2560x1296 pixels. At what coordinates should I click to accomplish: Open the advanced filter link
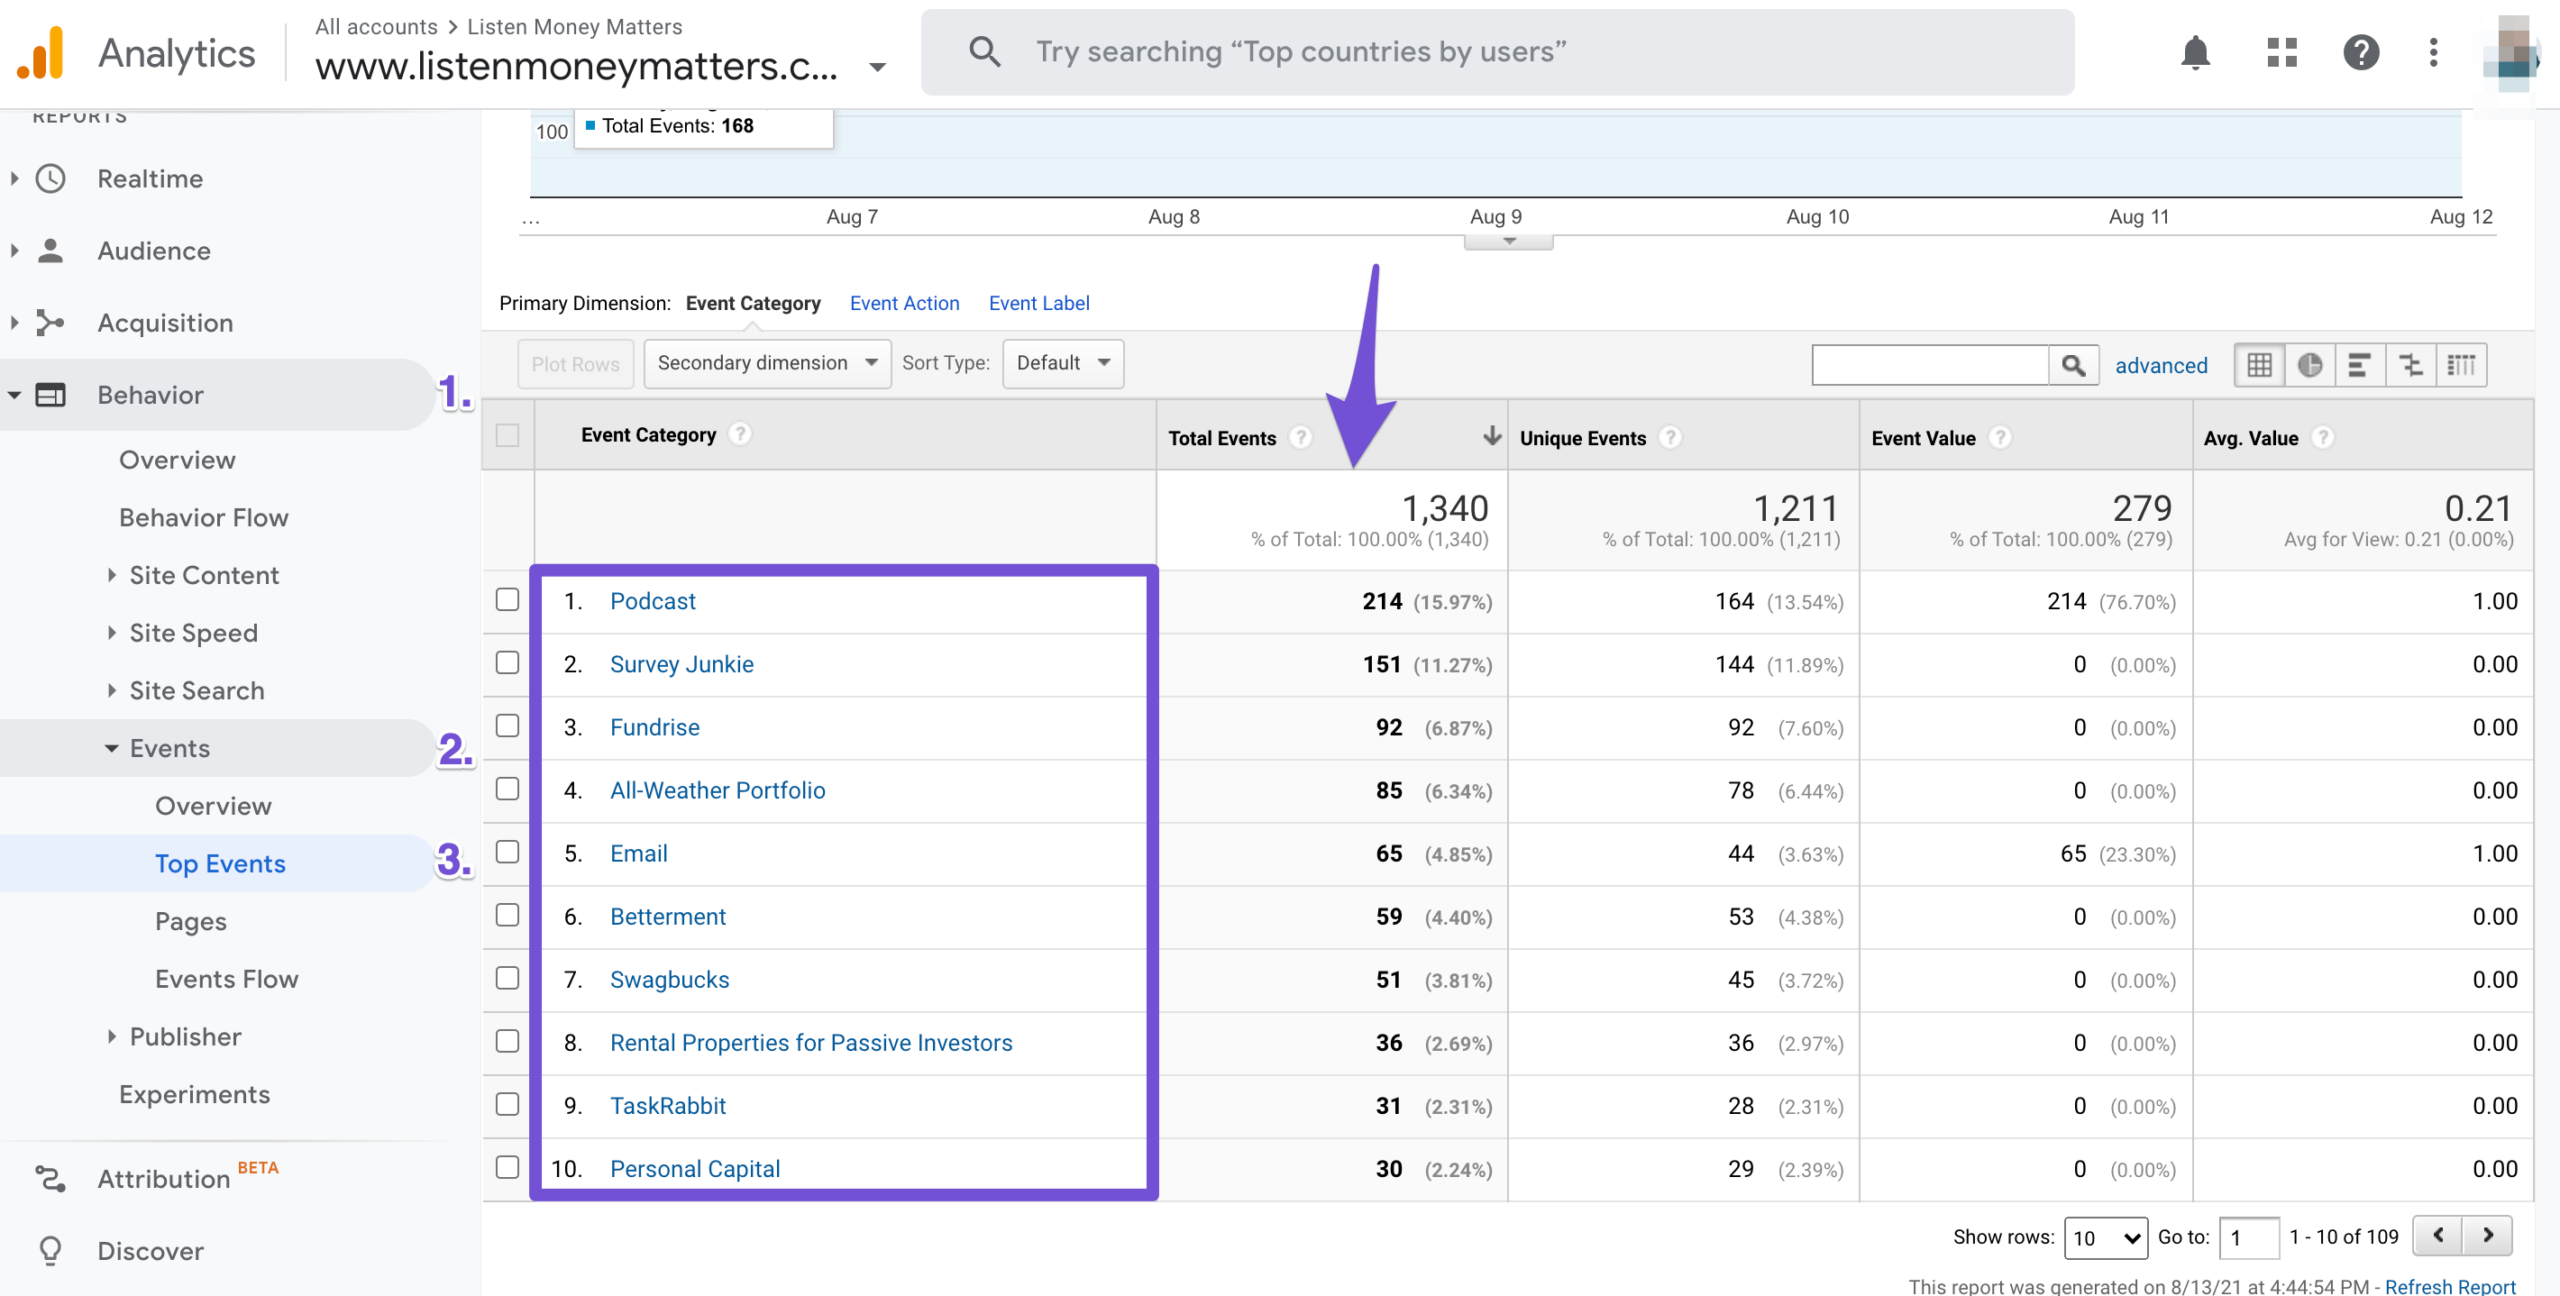[x=2161, y=366]
